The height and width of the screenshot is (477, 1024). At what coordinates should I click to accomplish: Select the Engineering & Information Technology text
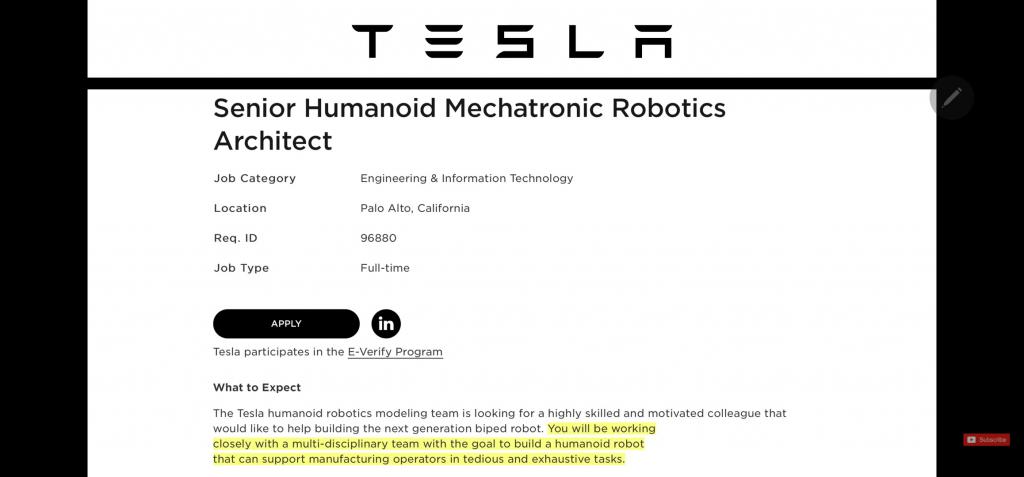[466, 178]
